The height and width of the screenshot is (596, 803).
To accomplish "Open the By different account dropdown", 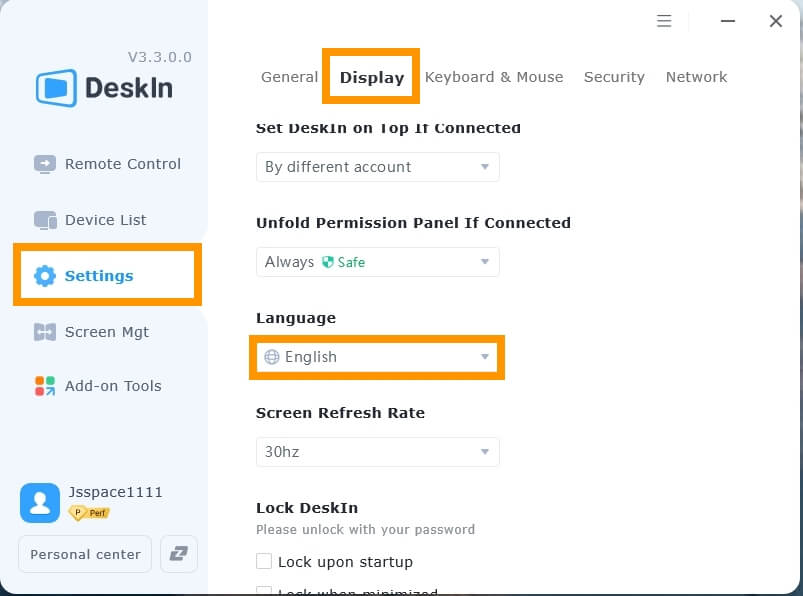I will pos(377,167).
